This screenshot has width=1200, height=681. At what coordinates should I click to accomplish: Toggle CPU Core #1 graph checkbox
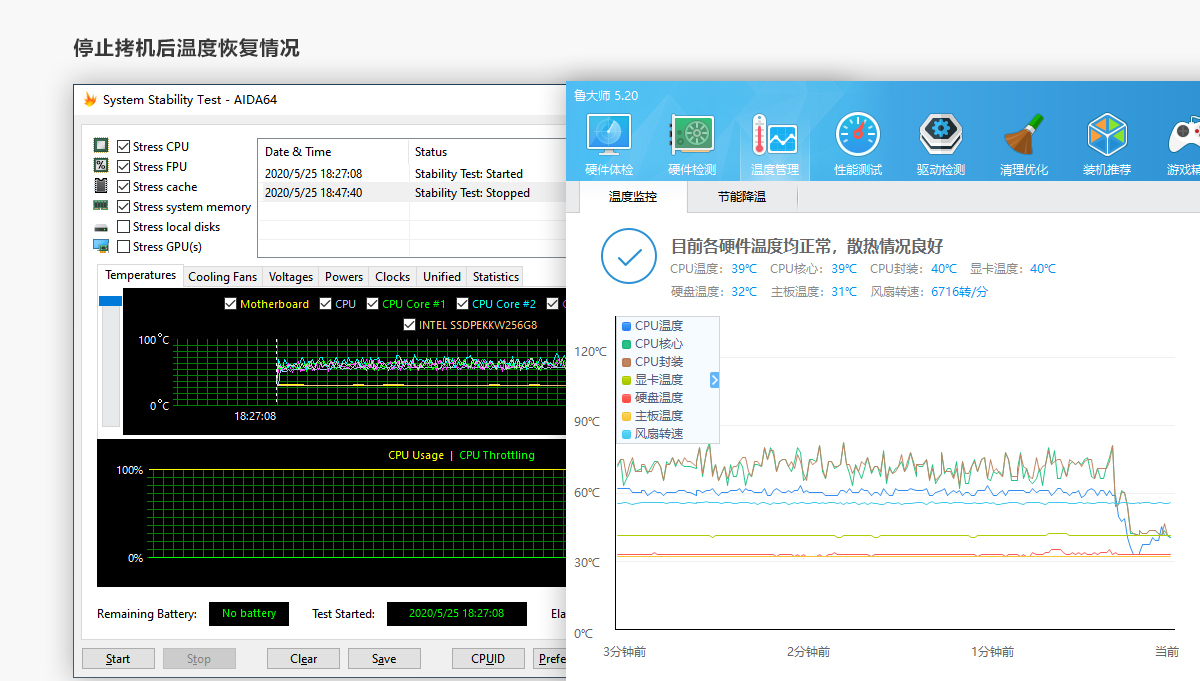[373, 304]
